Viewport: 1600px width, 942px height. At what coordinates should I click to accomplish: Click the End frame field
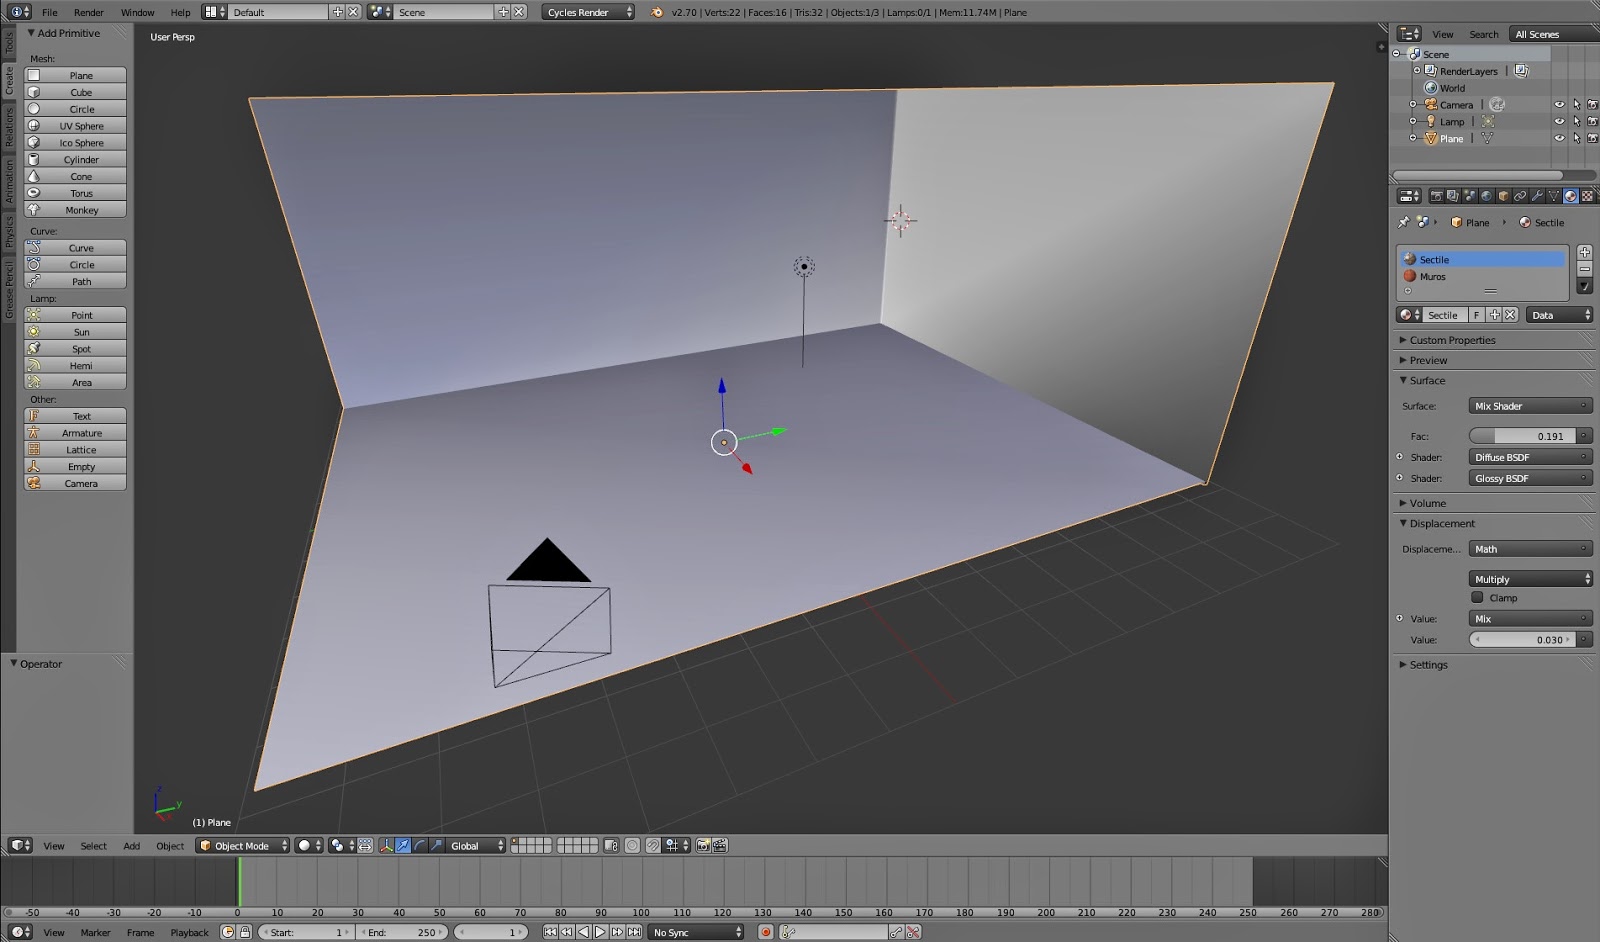(x=402, y=932)
